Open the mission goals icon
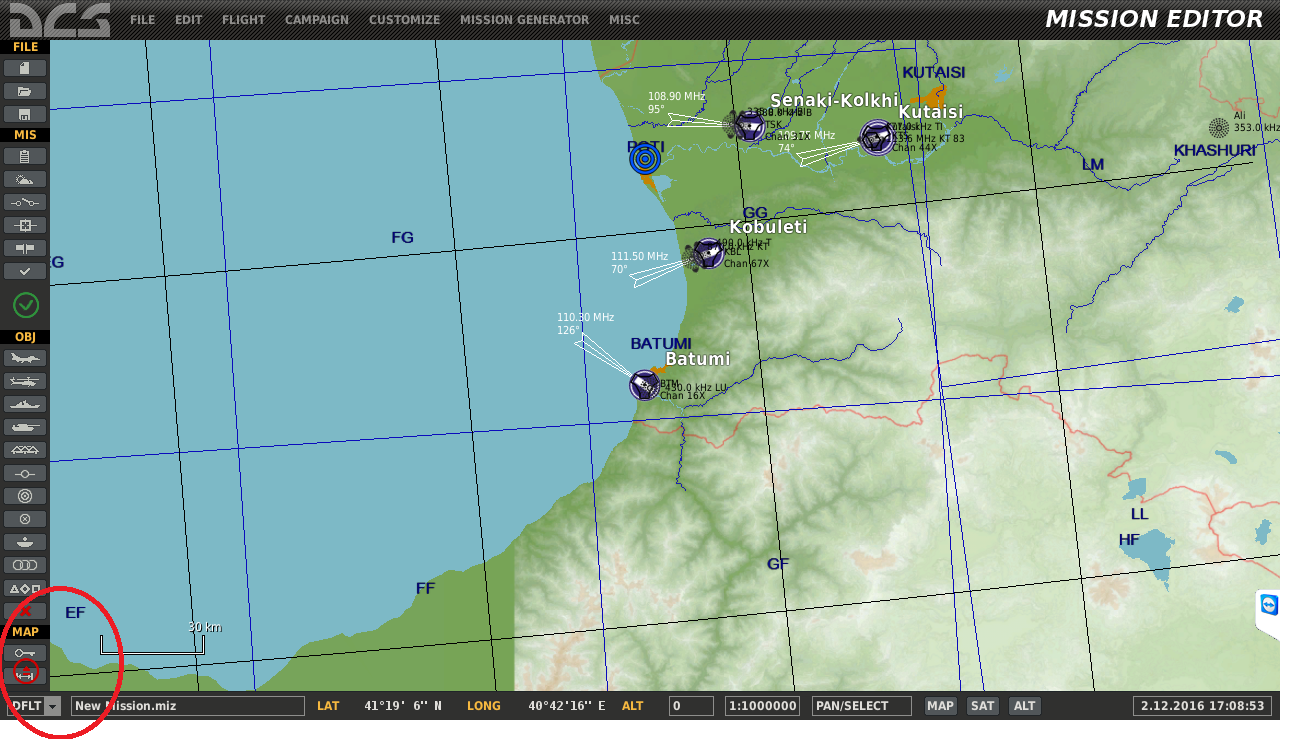This screenshot has height=739, width=1302. coord(25,225)
